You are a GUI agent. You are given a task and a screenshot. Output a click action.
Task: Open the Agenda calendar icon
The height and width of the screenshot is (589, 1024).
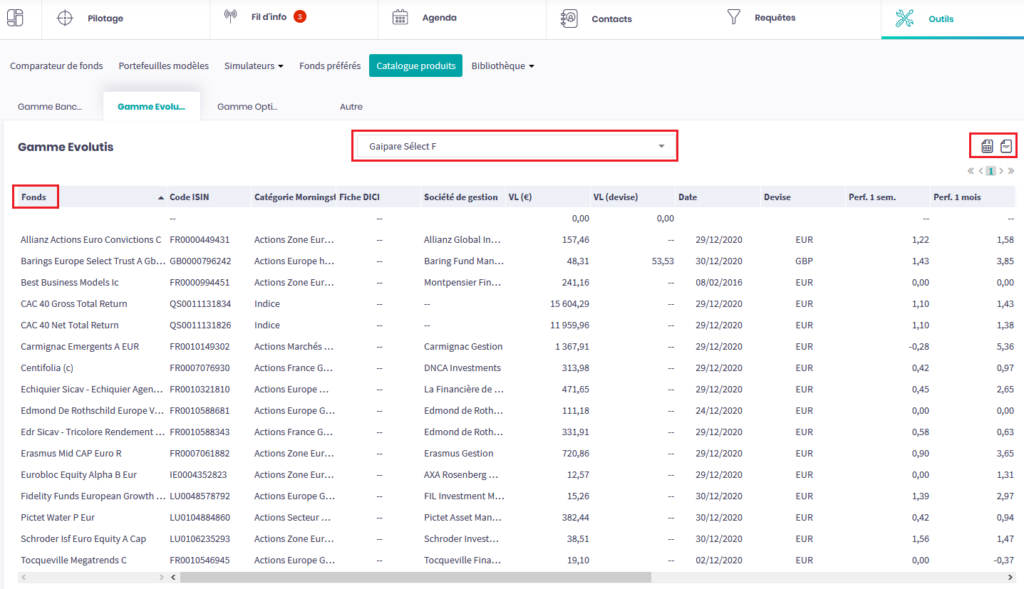click(400, 17)
